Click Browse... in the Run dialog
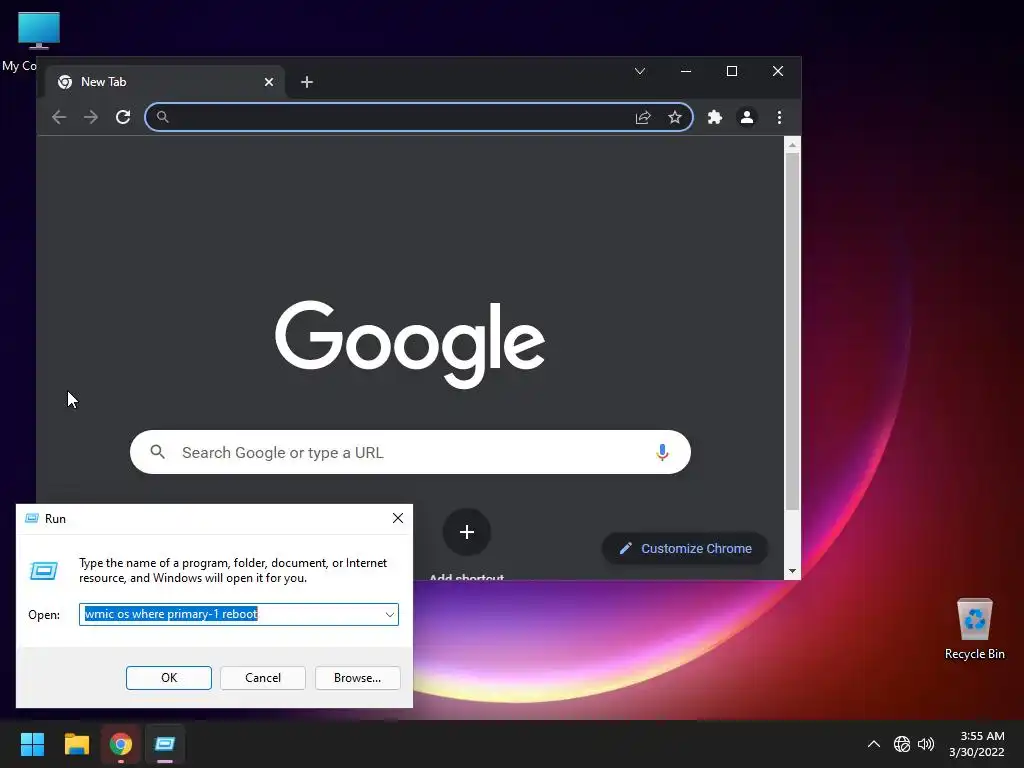Screen dimensions: 1024x768 coord(357,678)
